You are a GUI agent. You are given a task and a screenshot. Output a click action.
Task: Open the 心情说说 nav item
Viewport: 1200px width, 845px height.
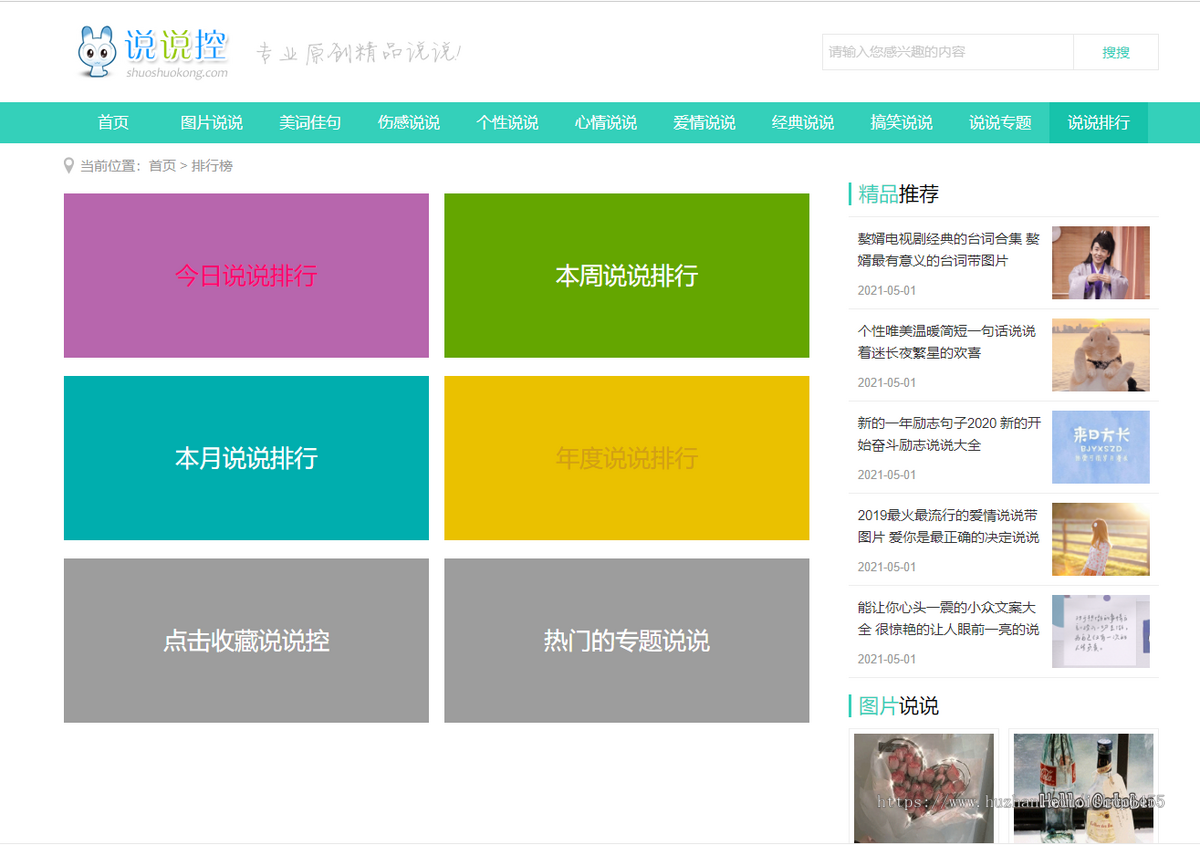[x=606, y=122]
